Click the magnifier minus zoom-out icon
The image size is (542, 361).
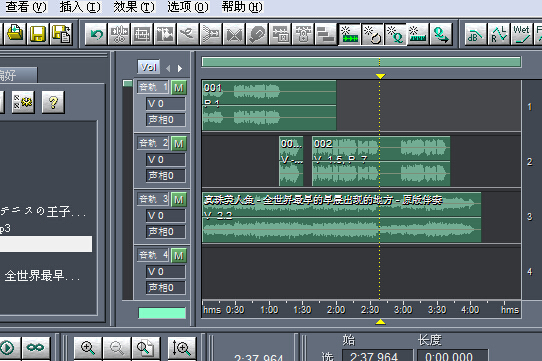[x=116, y=348]
